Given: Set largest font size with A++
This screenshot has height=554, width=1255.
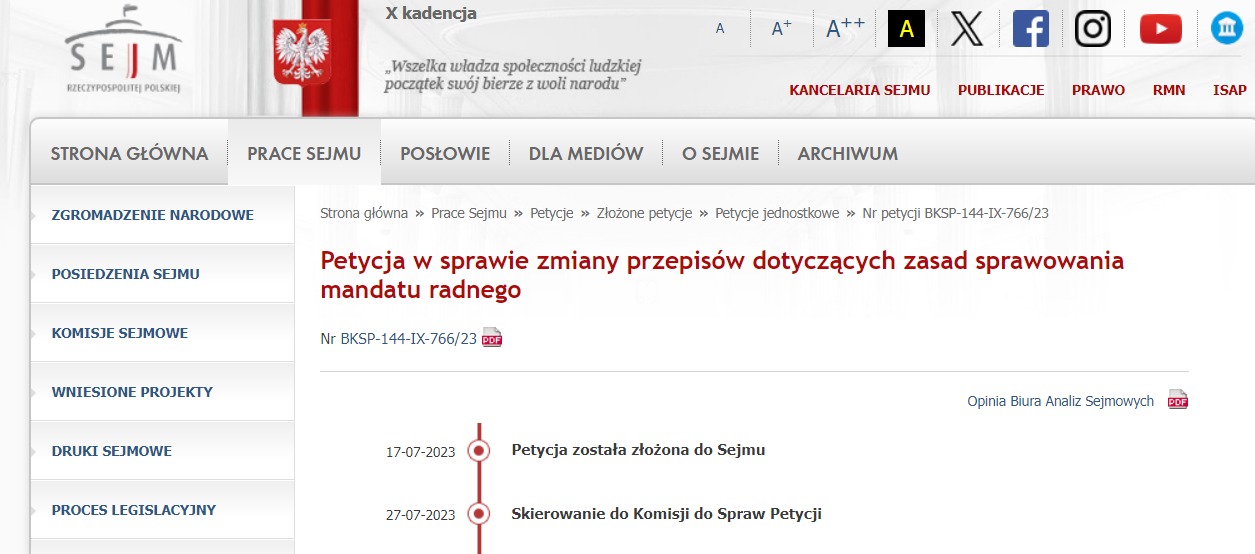Looking at the screenshot, I should point(845,29).
